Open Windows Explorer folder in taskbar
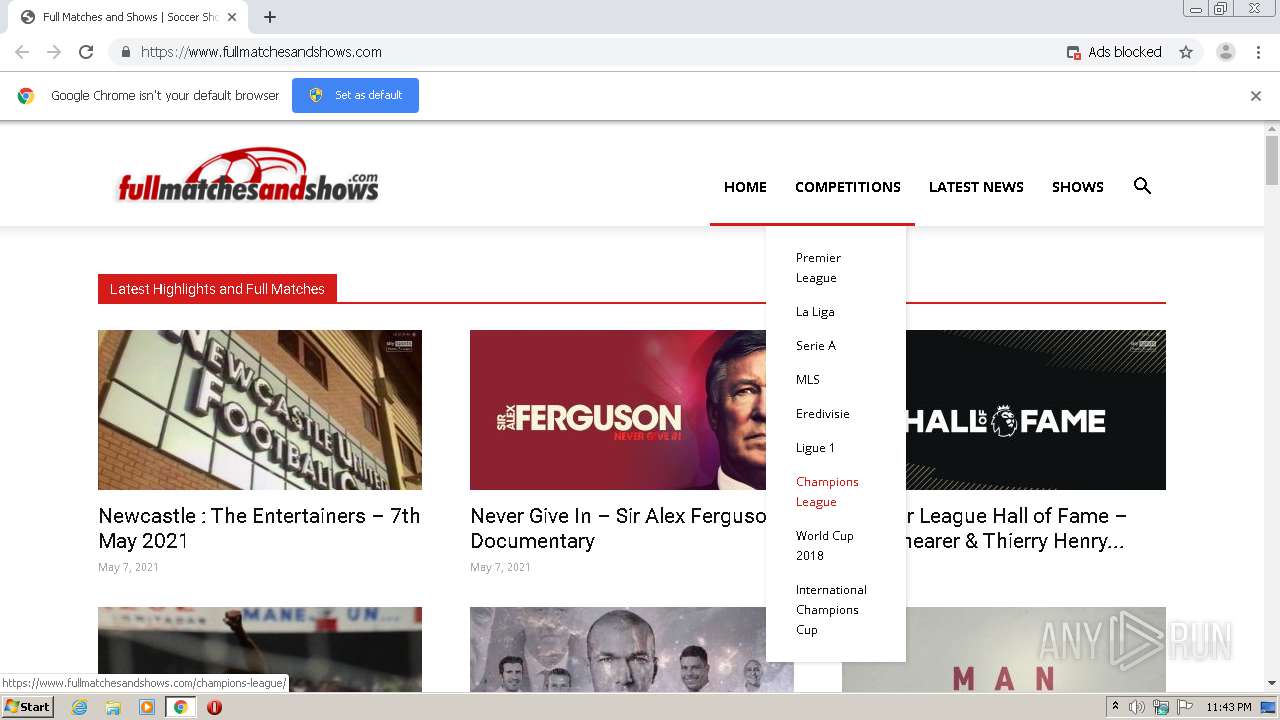 coord(113,707)
